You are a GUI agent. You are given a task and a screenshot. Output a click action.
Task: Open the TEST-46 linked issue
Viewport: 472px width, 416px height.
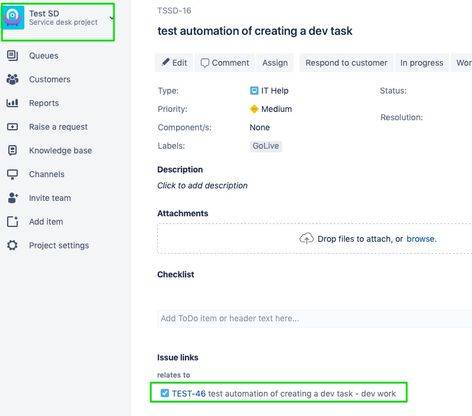coord(189,394)
